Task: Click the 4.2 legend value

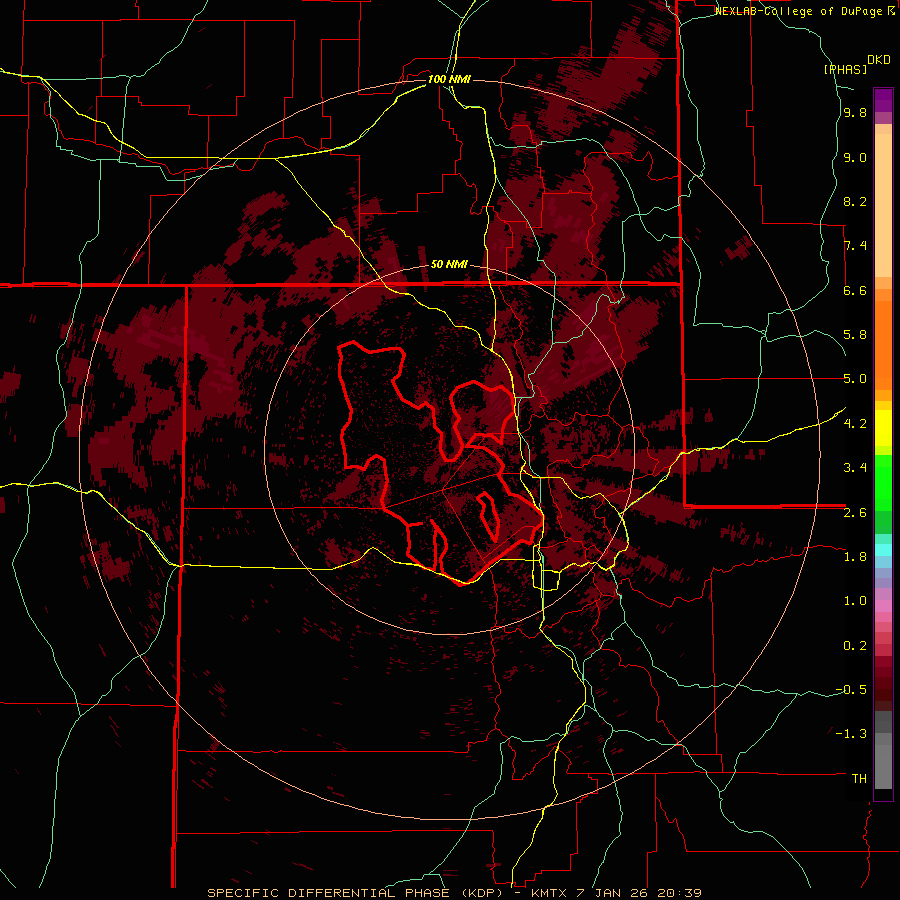Action: coord(855,424)
